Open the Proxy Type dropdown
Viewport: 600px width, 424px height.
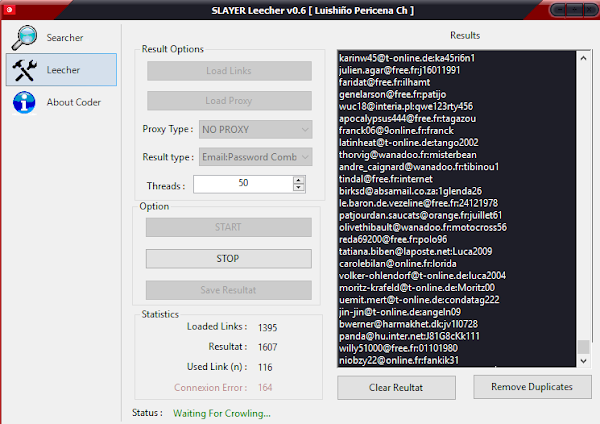(x=256, y=129)
